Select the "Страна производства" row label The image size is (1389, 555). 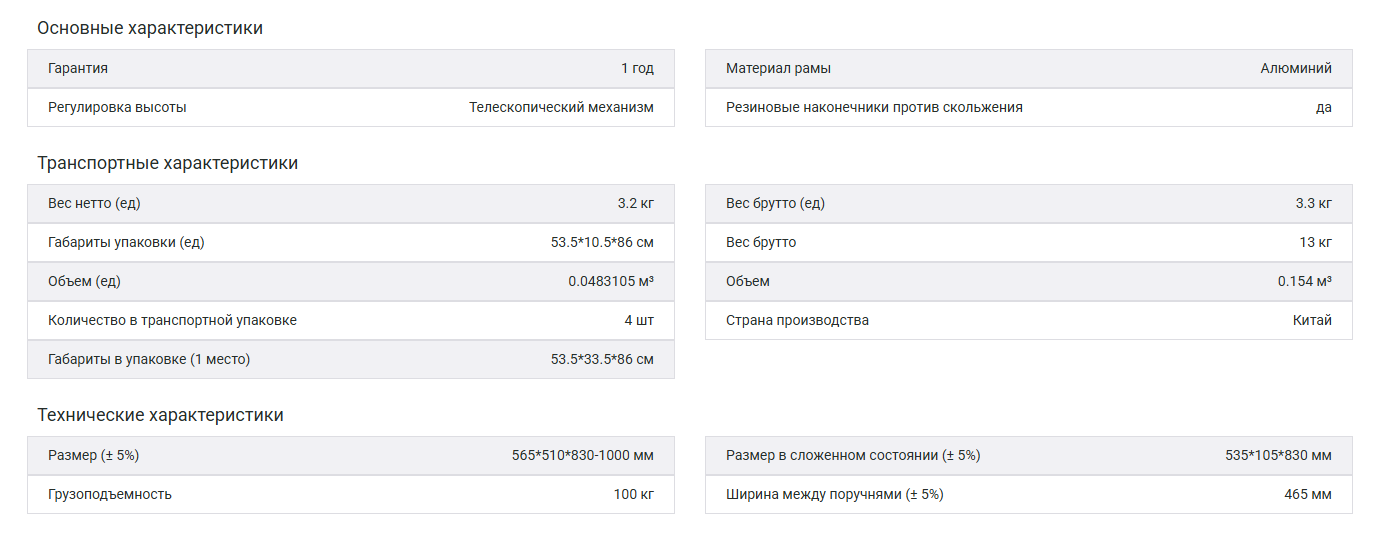(797, 320)
